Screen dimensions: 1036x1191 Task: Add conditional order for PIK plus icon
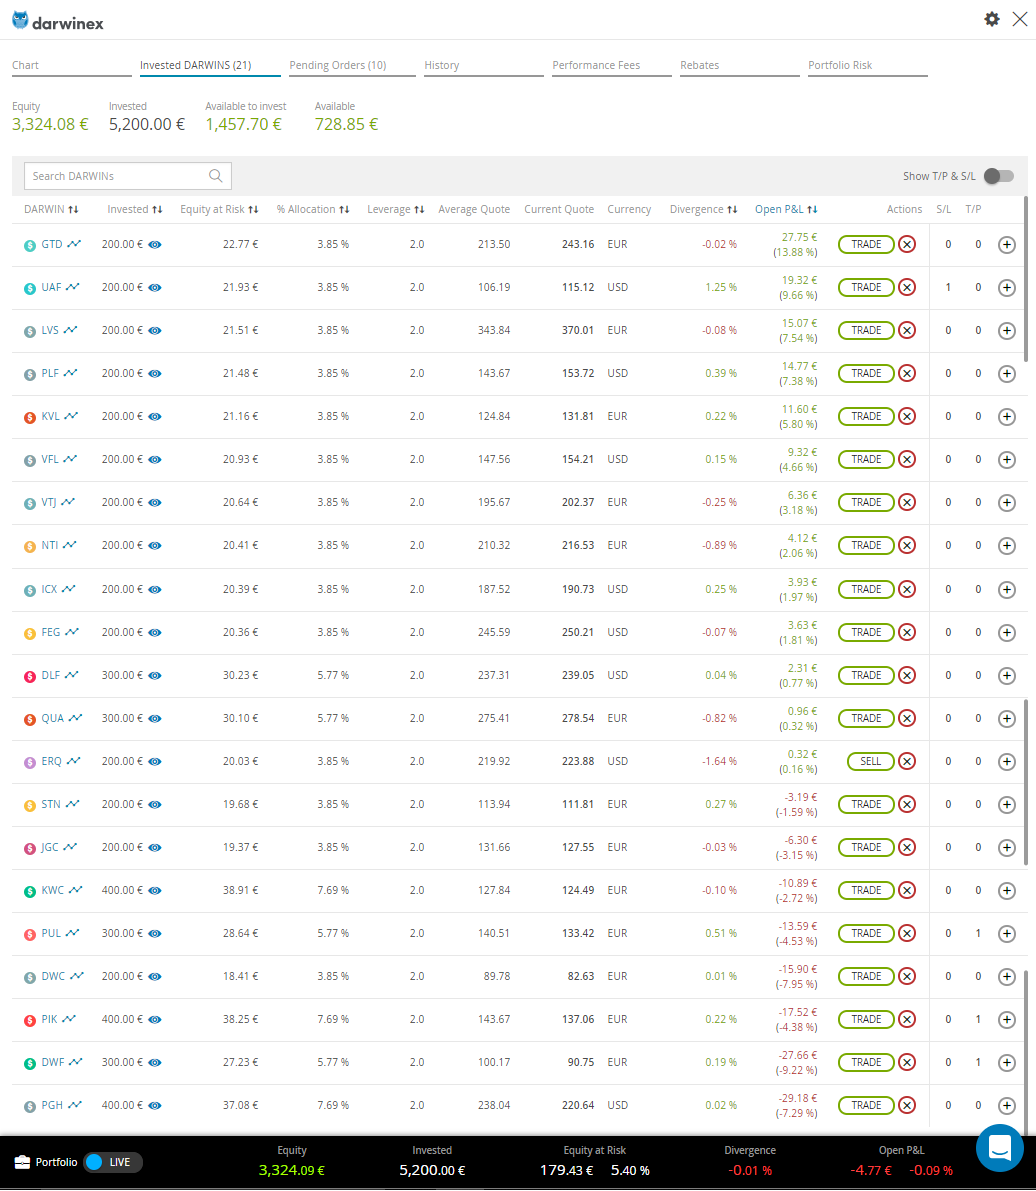[1007, 1019]
